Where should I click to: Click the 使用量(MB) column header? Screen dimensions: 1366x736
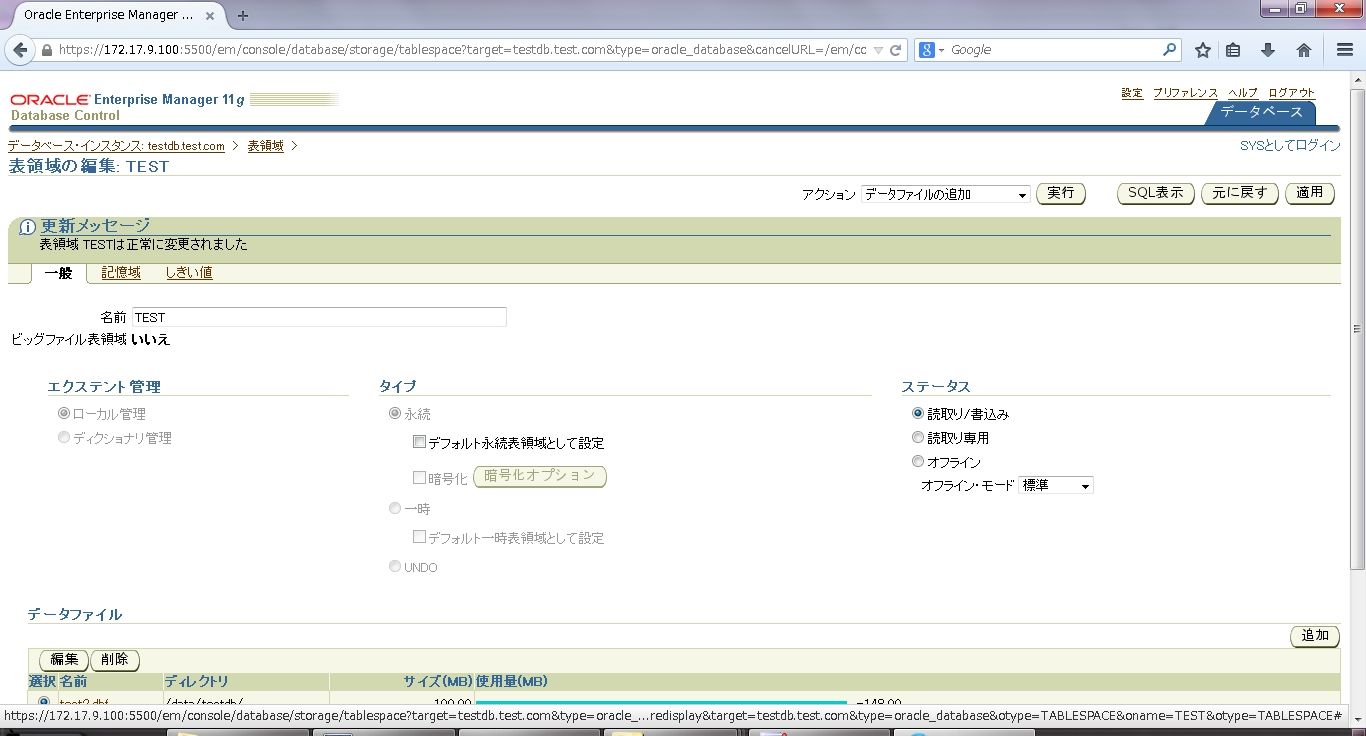pos(512,681)
